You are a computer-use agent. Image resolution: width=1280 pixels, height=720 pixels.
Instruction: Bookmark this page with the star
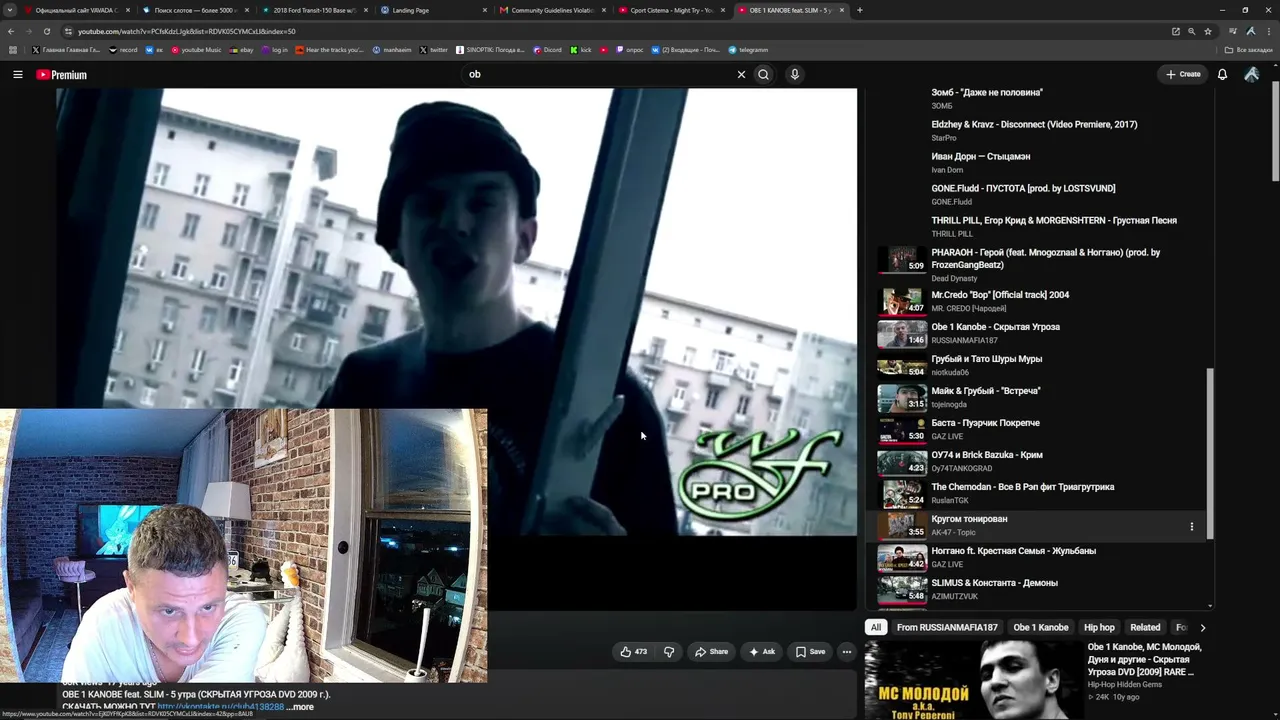(1208, 31)
